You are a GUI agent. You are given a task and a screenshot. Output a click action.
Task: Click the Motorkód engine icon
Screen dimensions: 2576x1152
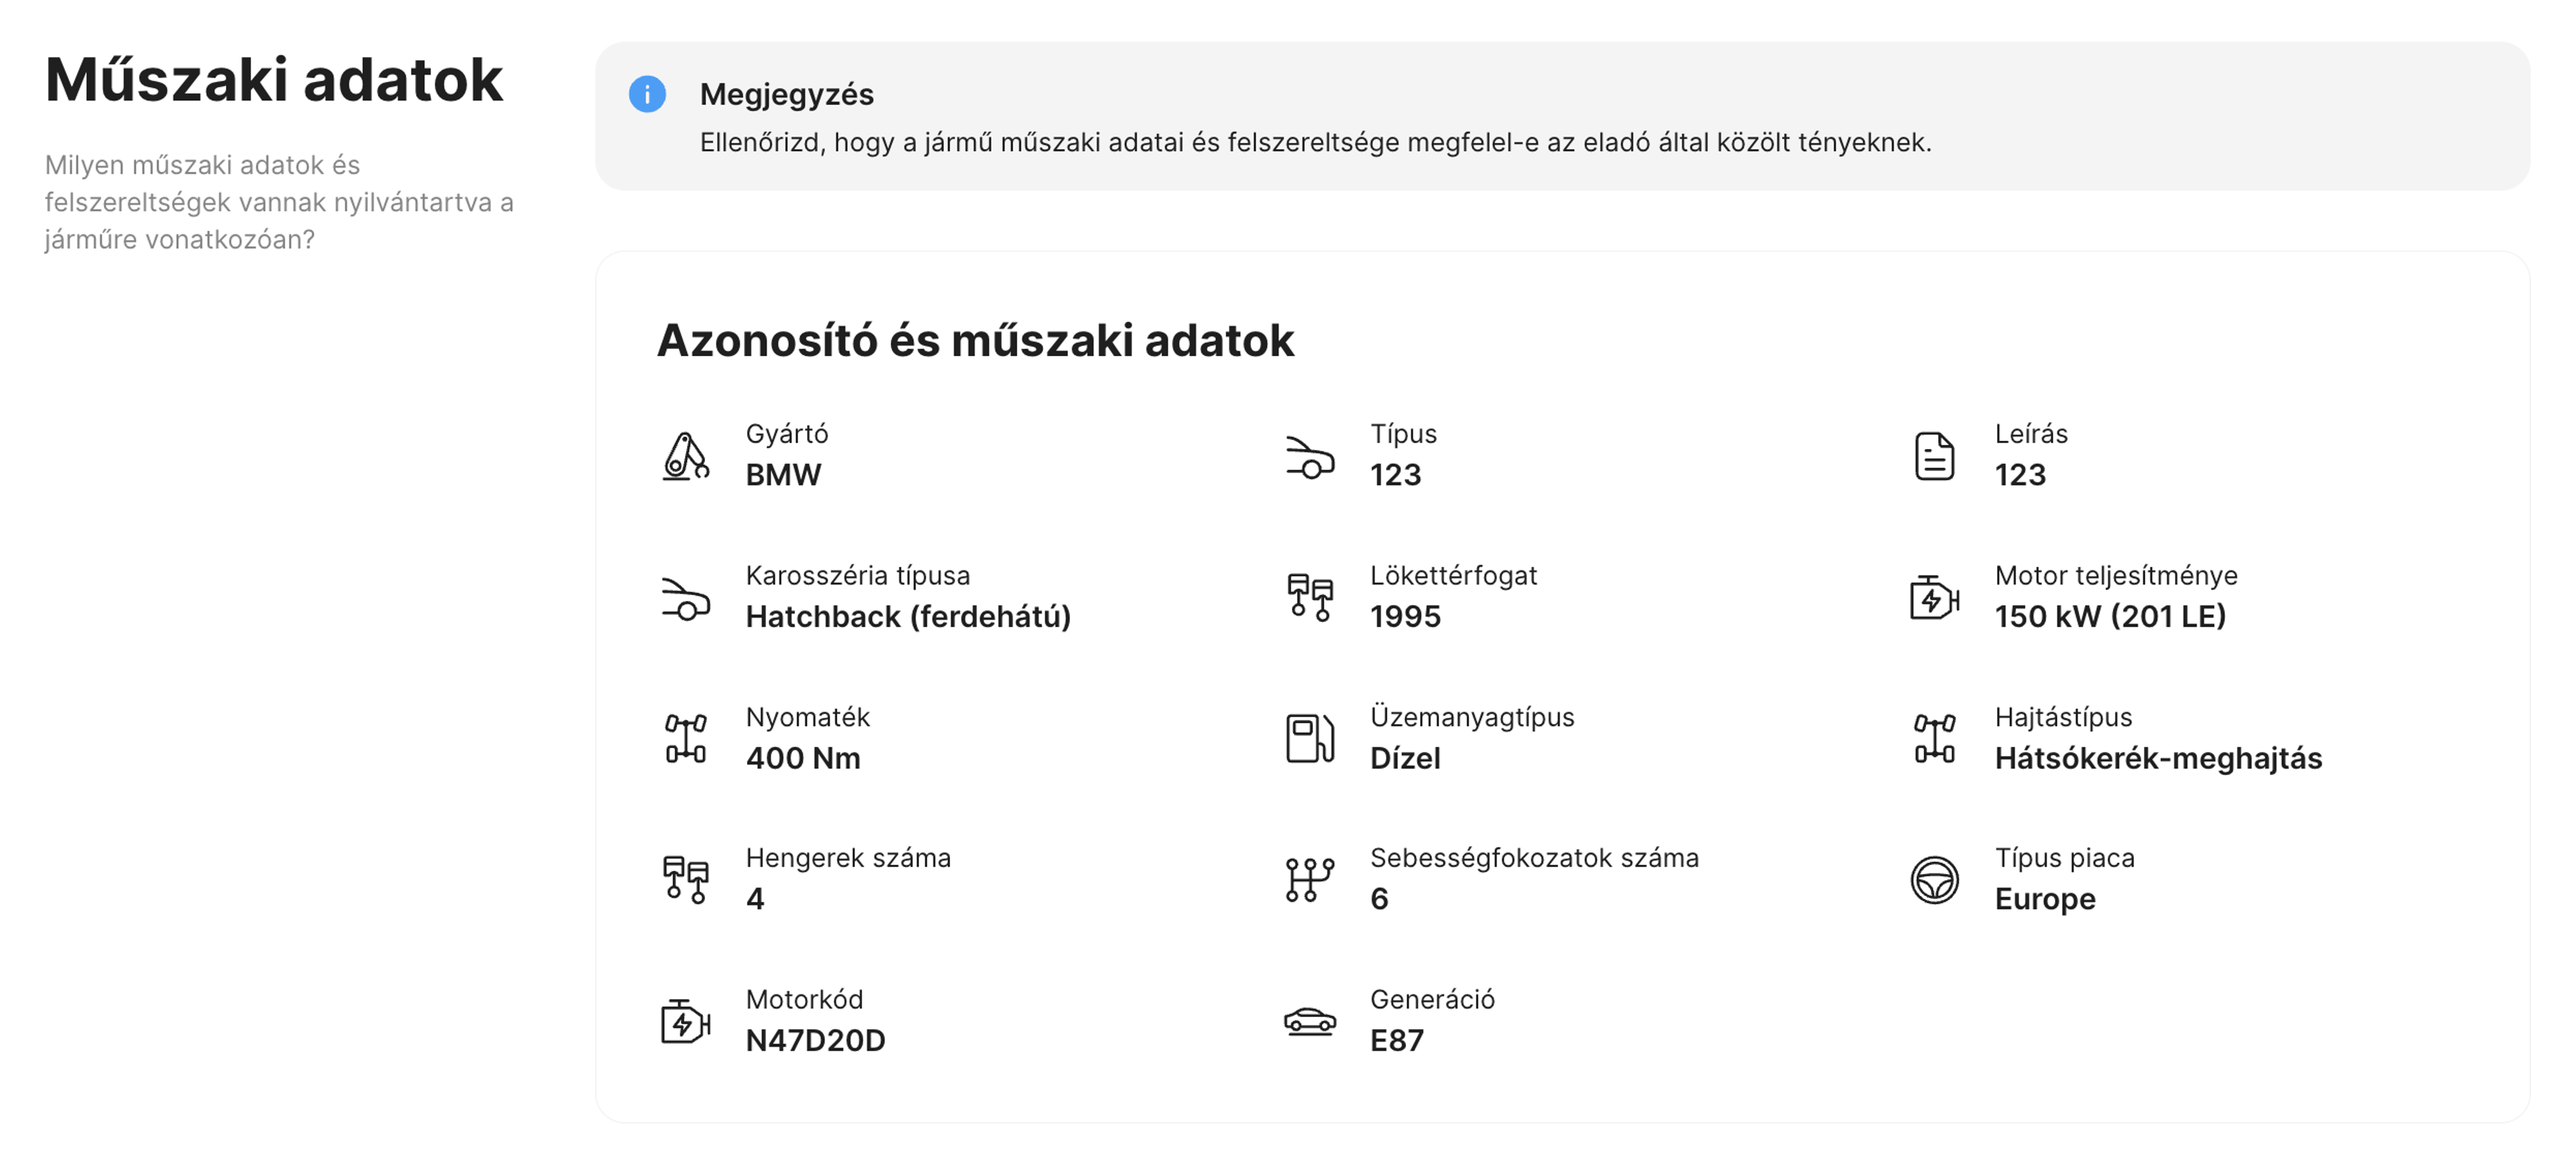click(x=684, y=1021)
